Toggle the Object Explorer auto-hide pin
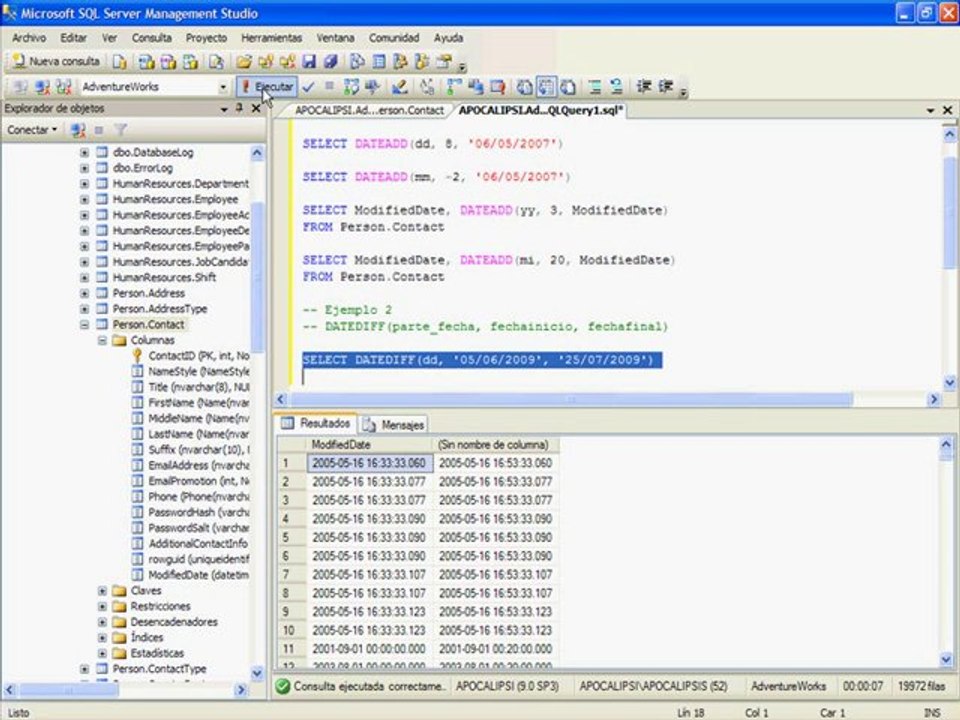The width and height of the screenshot is (960, 720). point(239,108)
